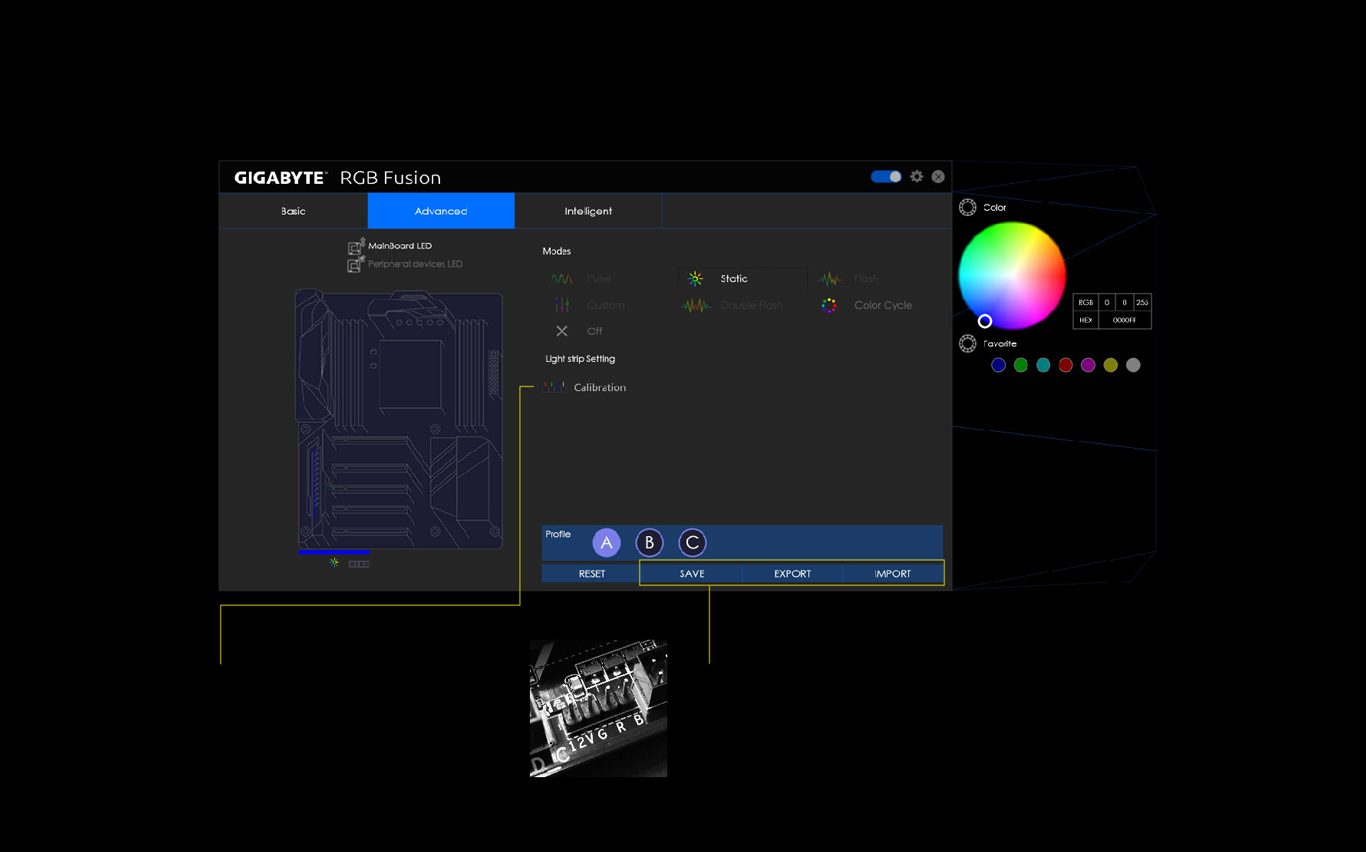The image size is (1366, 852).
Task: Turn lighting Off with the X icon
Action: [x=562, y=331]
